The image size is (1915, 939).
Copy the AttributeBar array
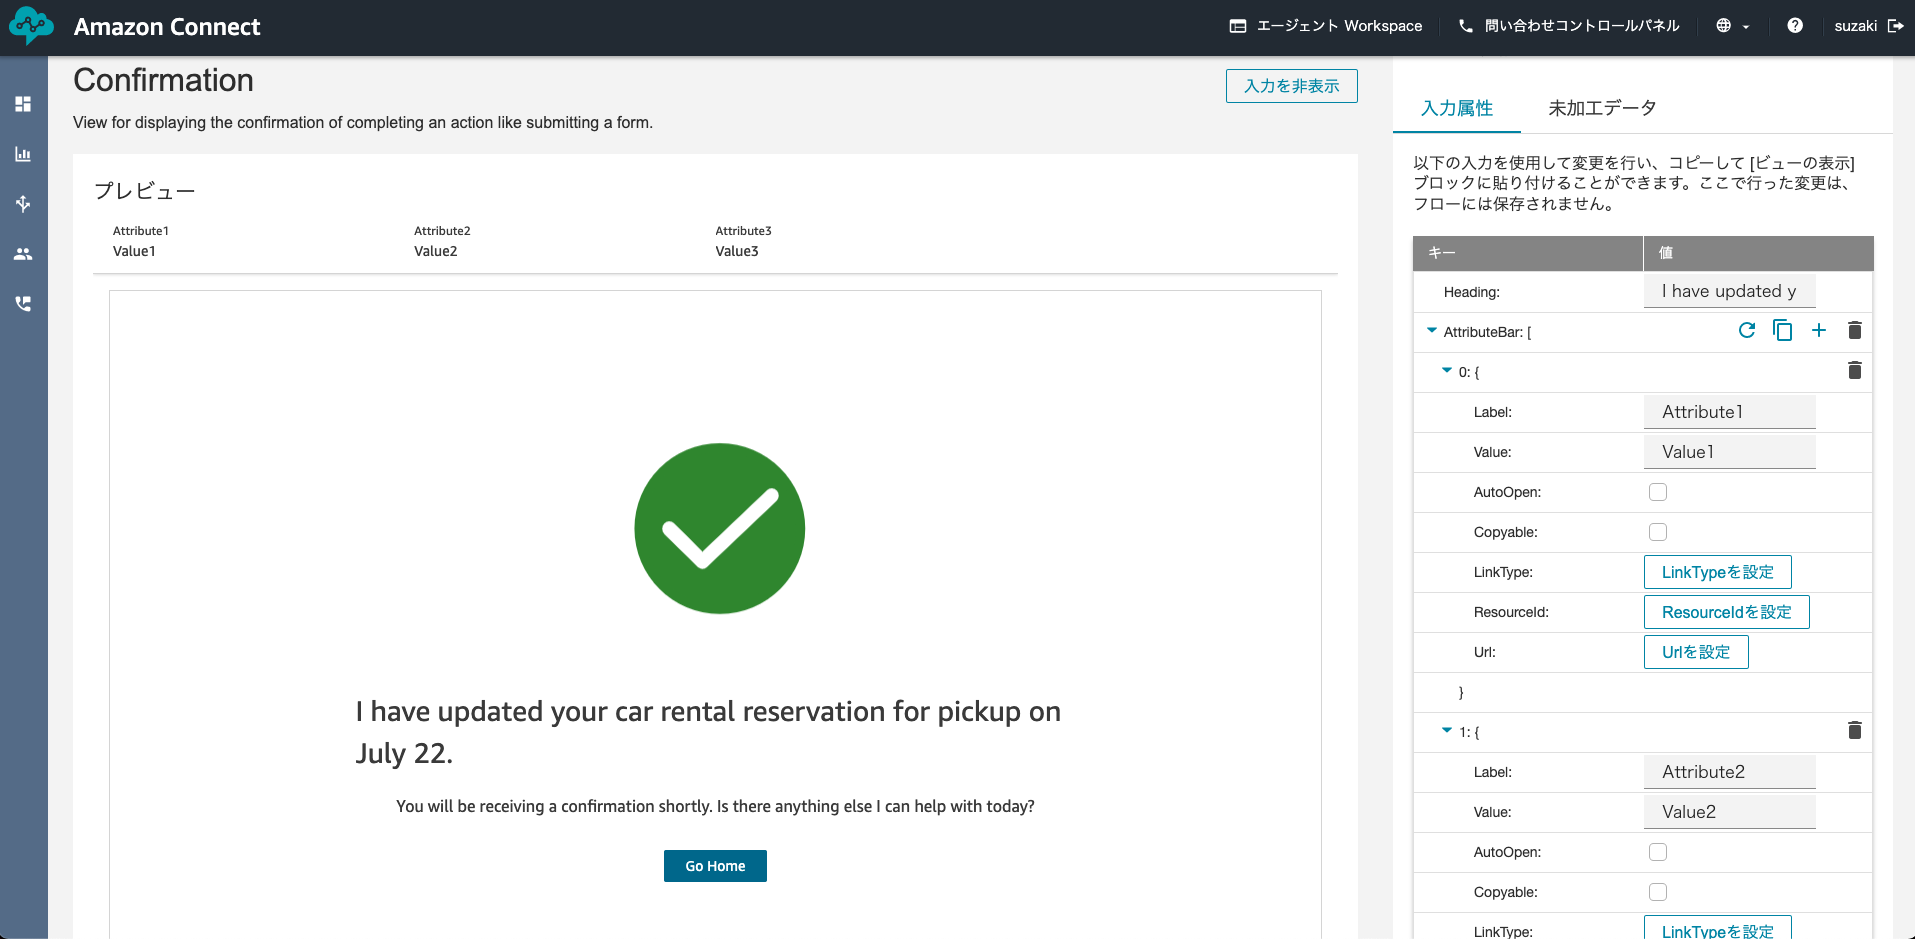click(1783, 330)
